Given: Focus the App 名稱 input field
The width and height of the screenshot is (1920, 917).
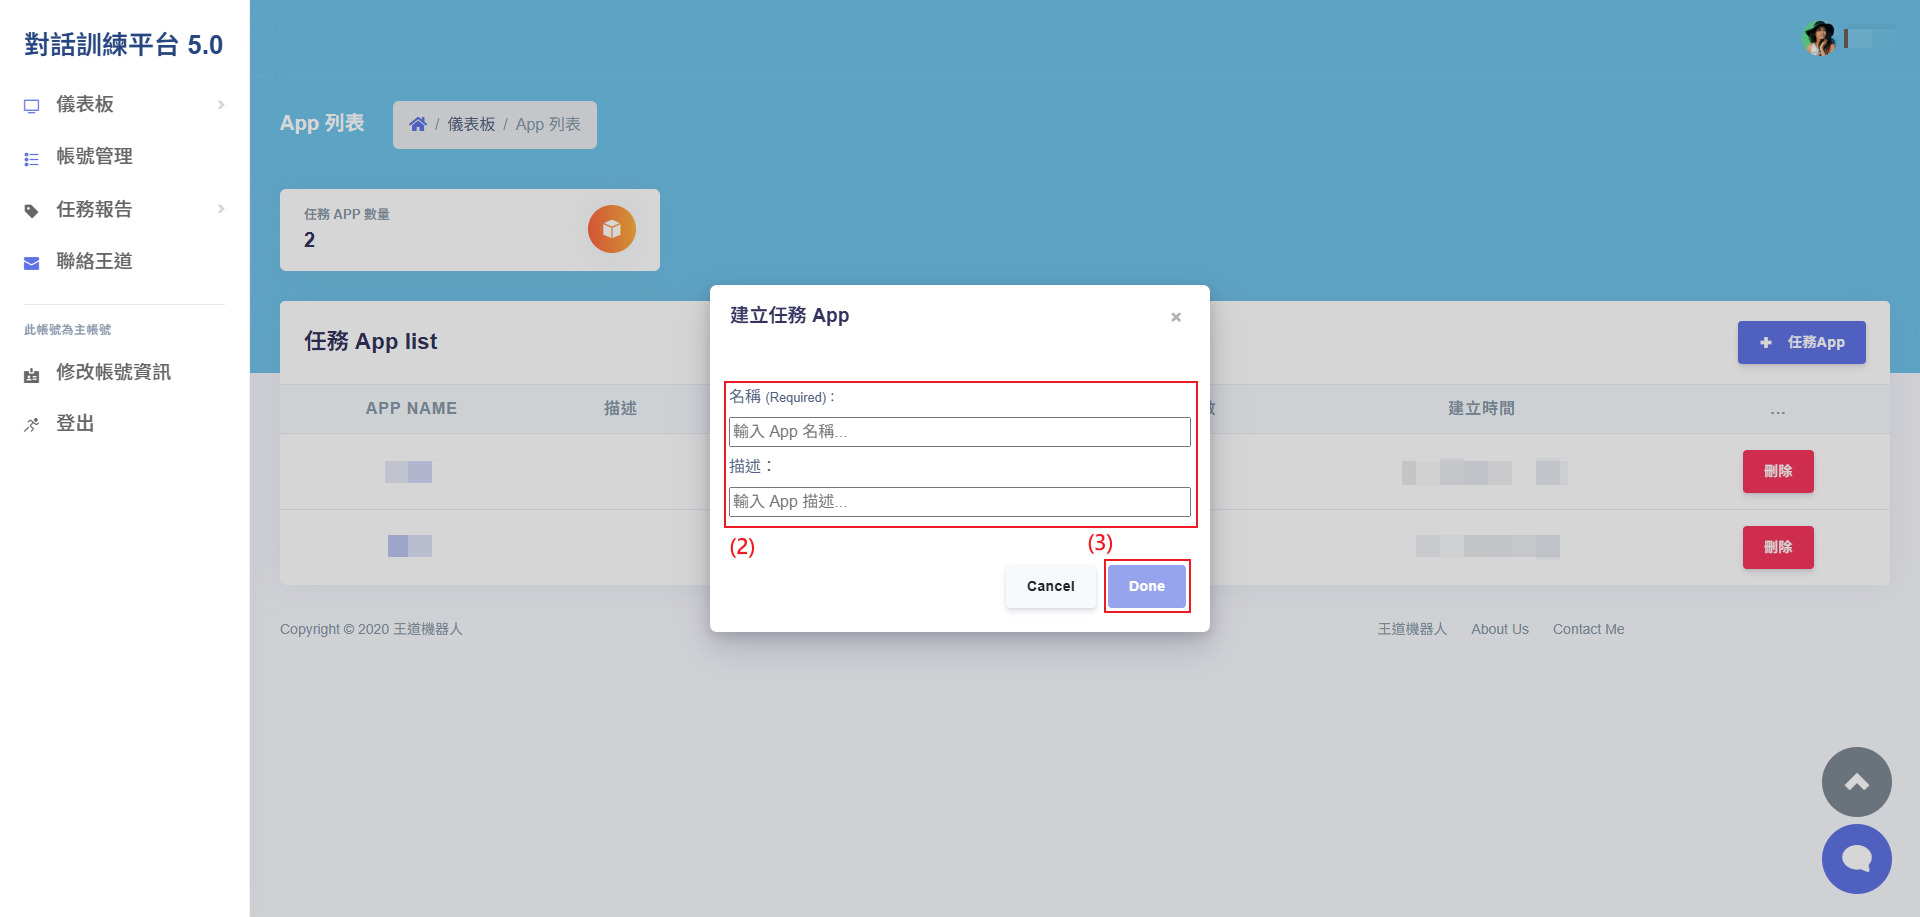Looking at the screenshot, I should pyautogui.click(x=960, y=432).
